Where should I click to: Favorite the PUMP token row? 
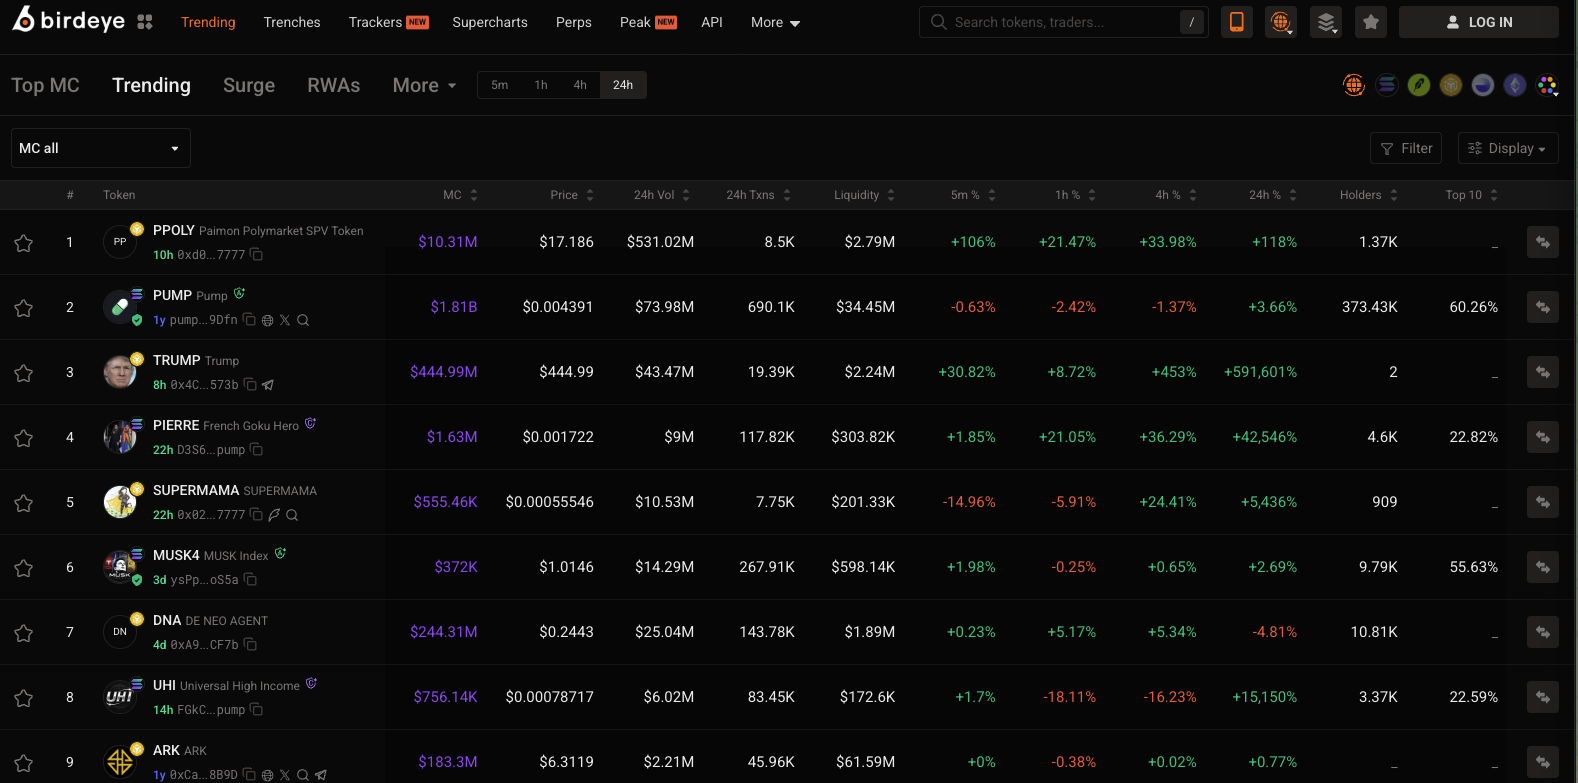click(24, 308)
